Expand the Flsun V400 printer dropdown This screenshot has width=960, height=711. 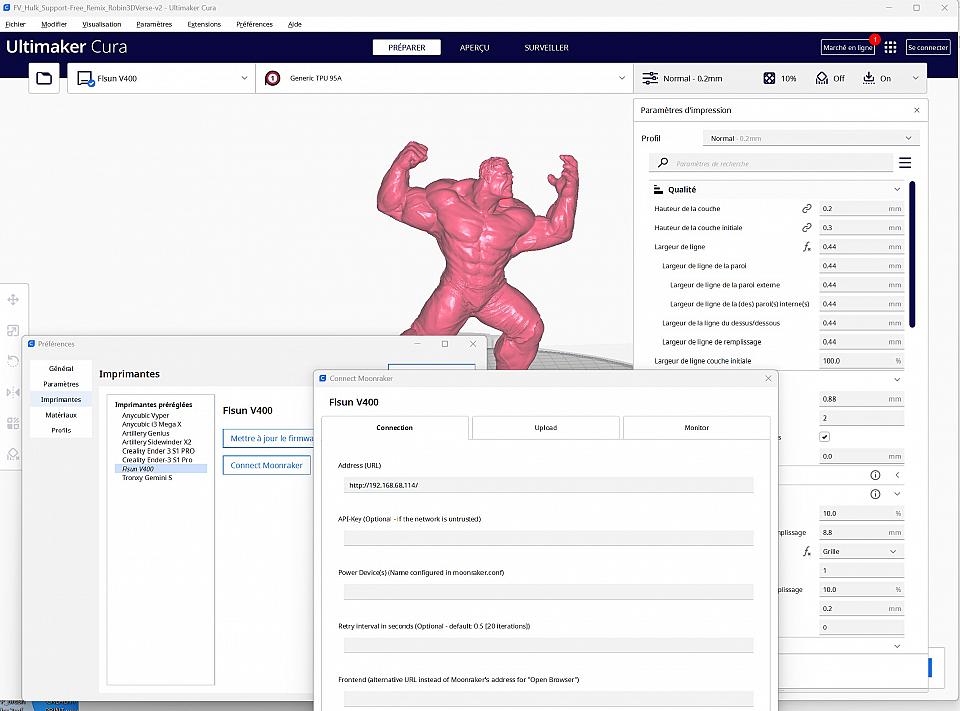pyautogui.click(x=244, y=78)
